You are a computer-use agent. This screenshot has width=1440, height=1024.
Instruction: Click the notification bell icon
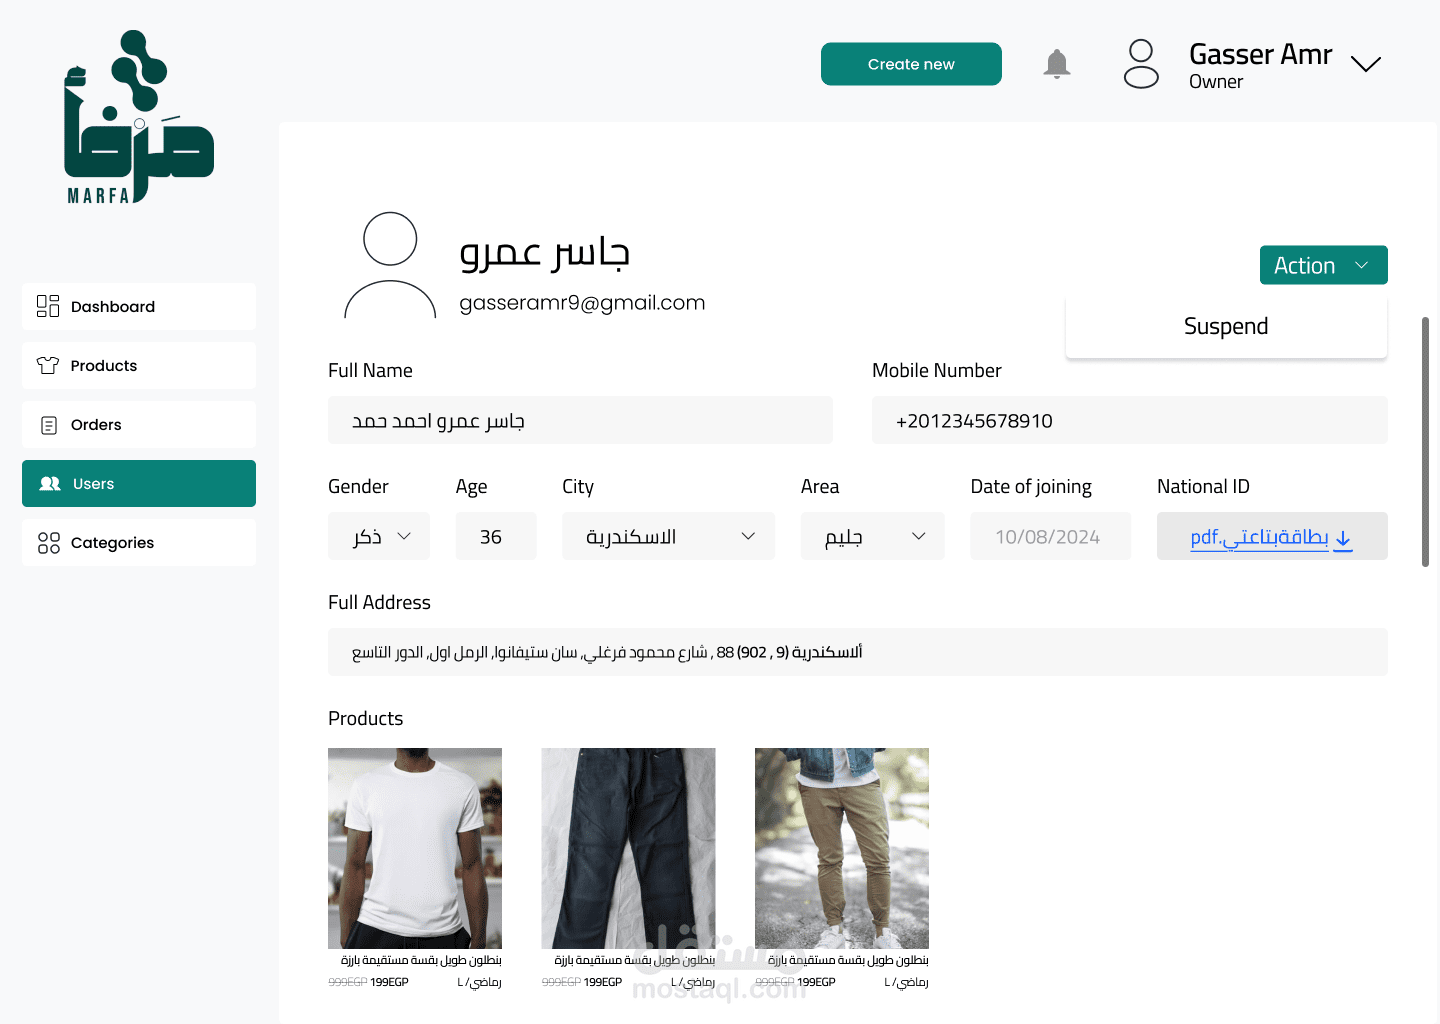coord(1057,64)
